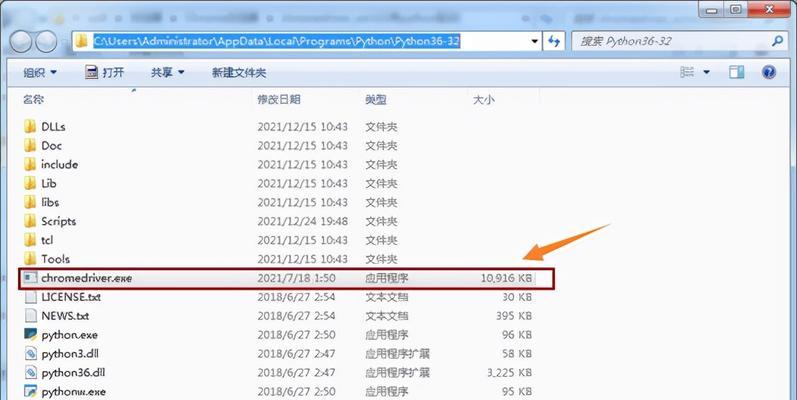The height and width of the screenshot is (400, 797).
Task: Click the 打开 toolbar button
Action: [x=105, y=72]
